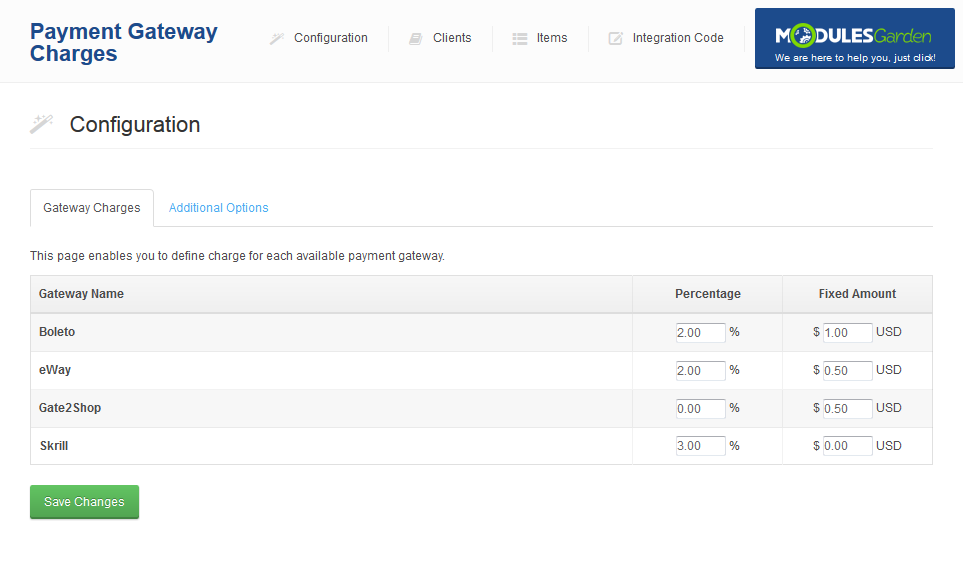963x569 pixels.
Task: Click the Items list icon
Action: [520, 39]
